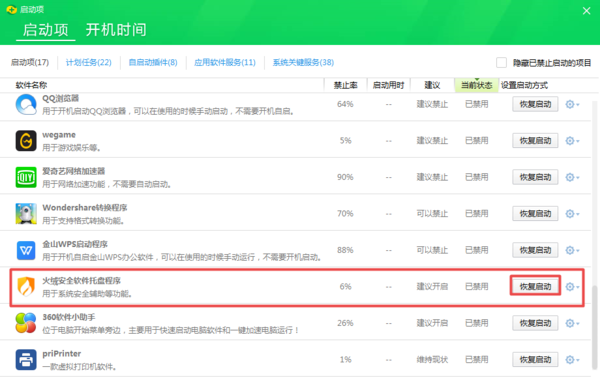Click 恢复启动 for 火绒安全软件托盘程序
Image resolution: width=600 pixels, height=378 pixels.
tap(535, 287)
